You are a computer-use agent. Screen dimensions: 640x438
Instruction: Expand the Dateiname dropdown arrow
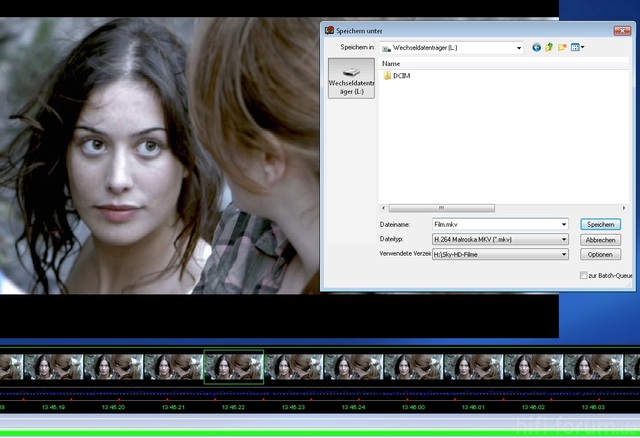point(564,225)
